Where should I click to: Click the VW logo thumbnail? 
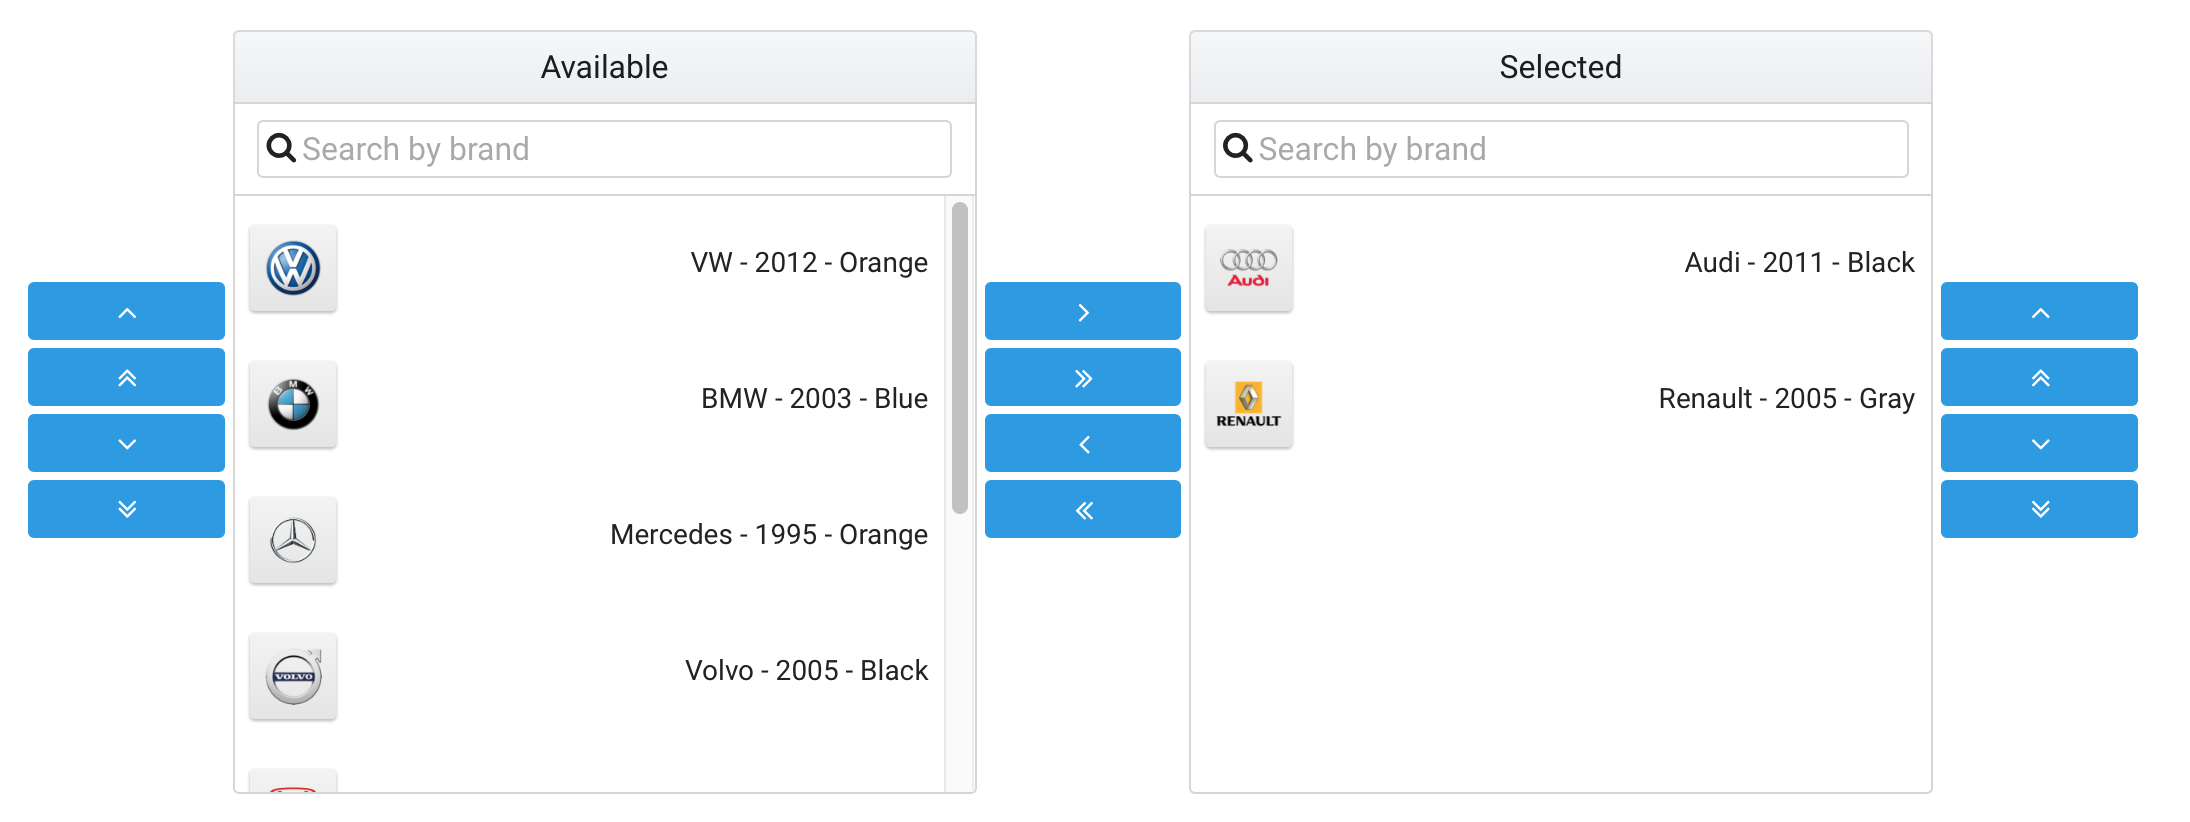pyautogui.click(x=293, y=268)
